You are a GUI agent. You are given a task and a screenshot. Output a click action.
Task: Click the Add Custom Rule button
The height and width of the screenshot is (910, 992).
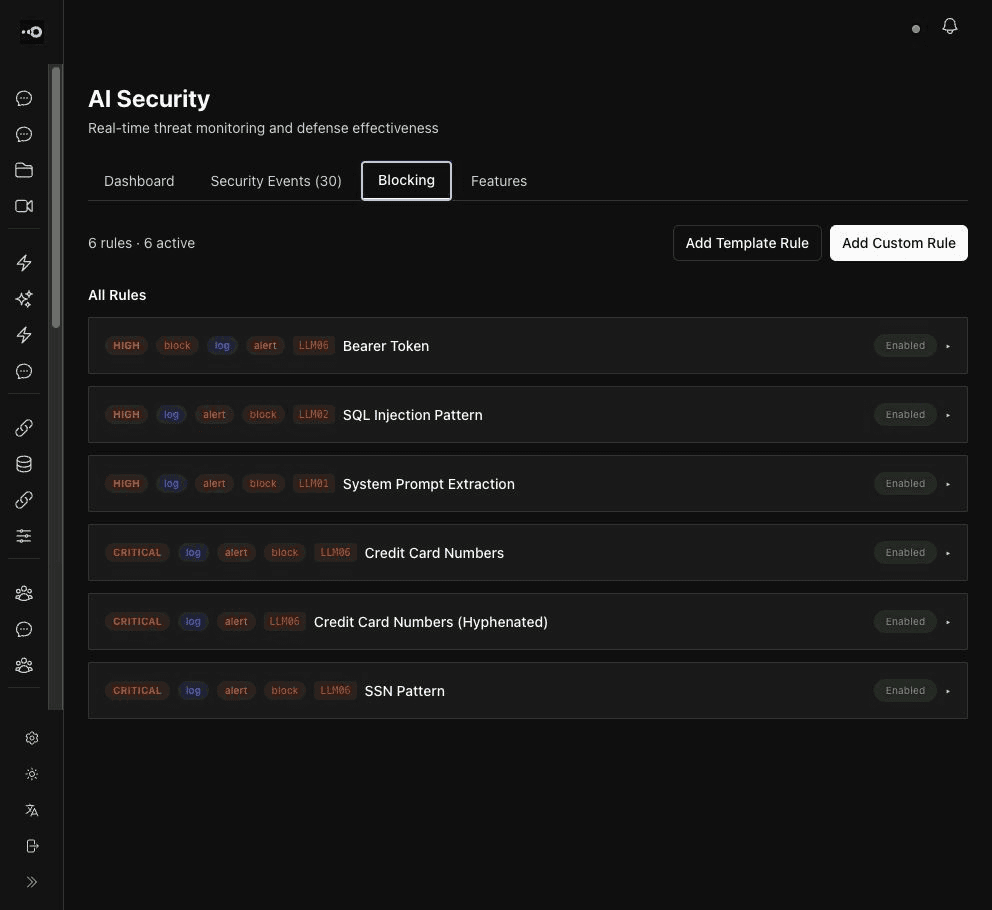click(x=898, y=243)
